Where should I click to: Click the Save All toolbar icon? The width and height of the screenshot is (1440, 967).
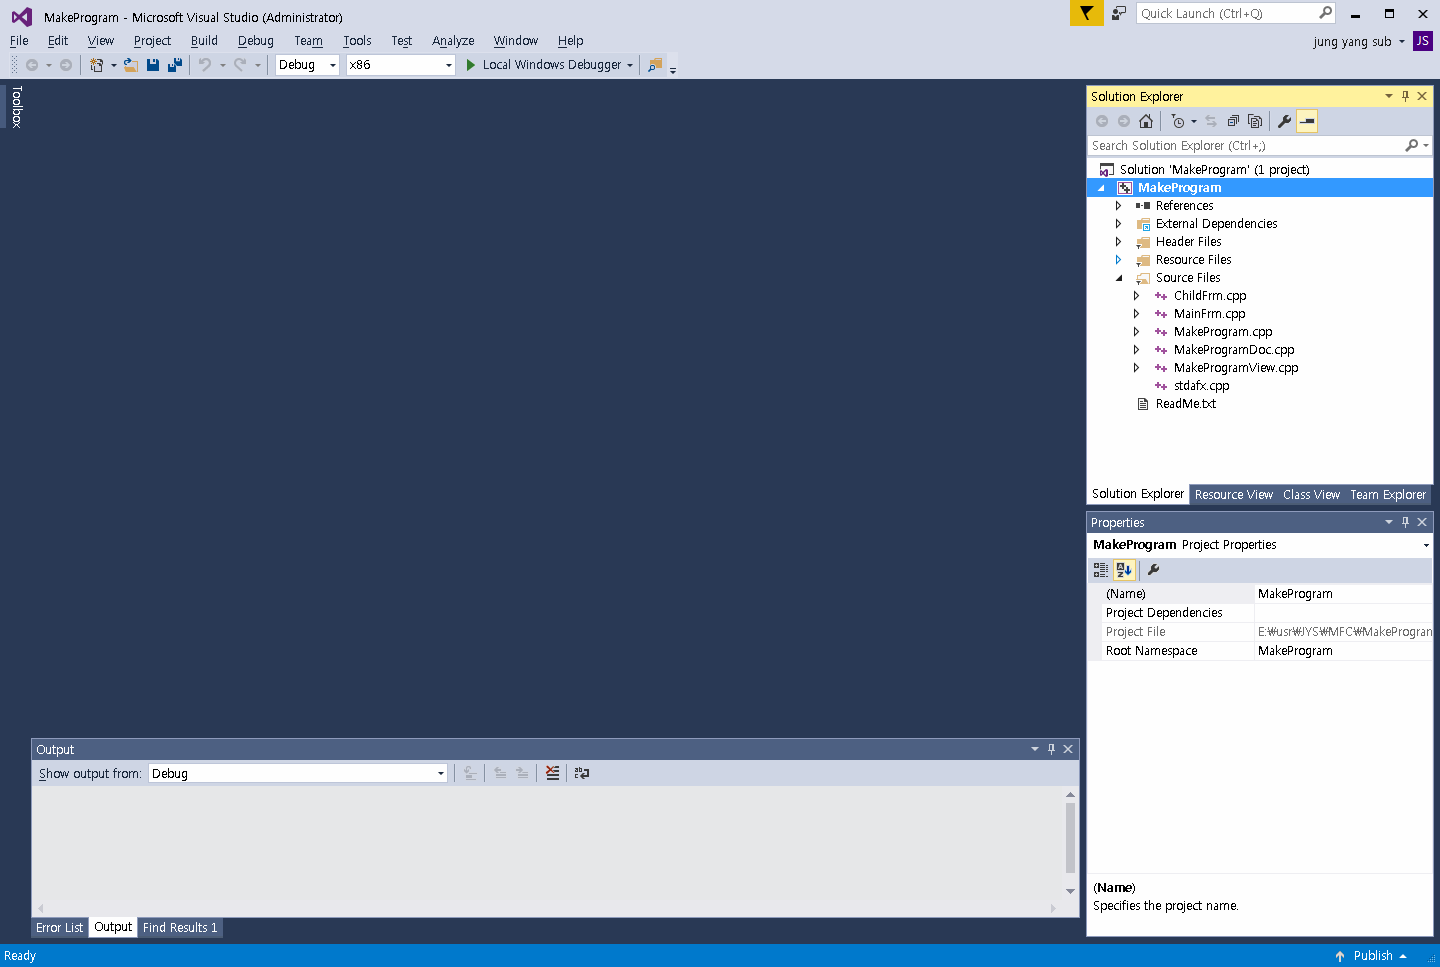[175, 65]
